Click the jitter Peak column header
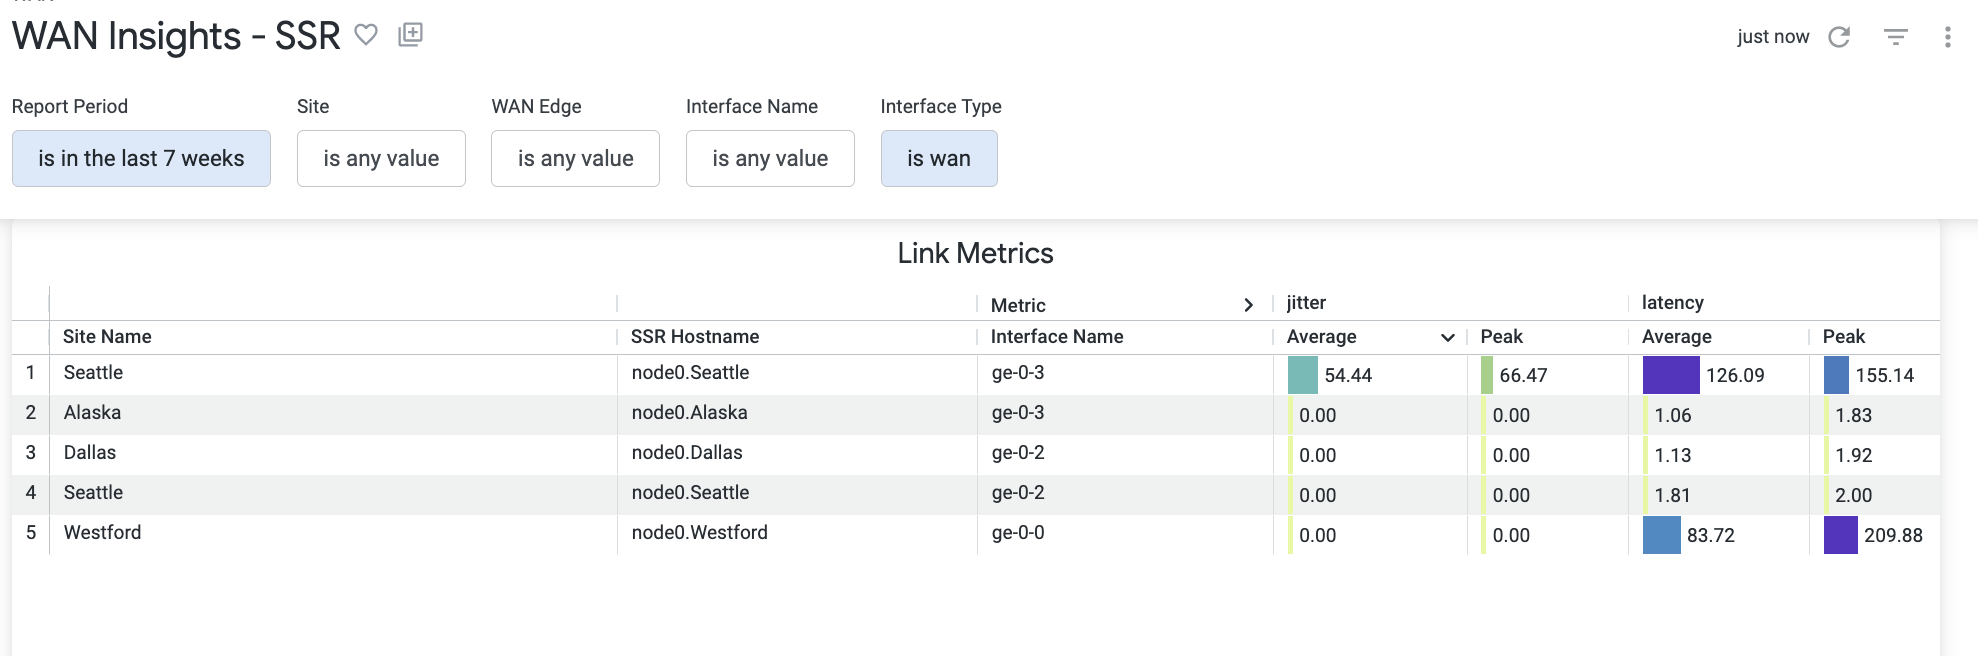Screen dimensions: 1978x656 tap(1501, 337)
